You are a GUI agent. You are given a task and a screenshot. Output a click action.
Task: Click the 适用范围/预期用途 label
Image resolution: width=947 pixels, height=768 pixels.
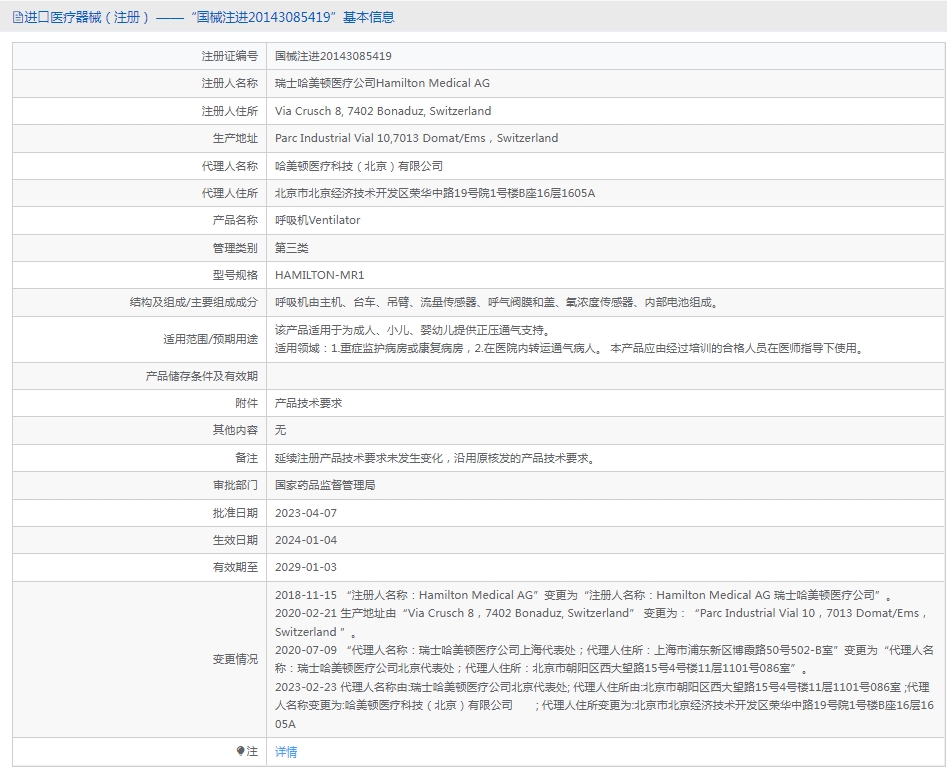[210, 339]
